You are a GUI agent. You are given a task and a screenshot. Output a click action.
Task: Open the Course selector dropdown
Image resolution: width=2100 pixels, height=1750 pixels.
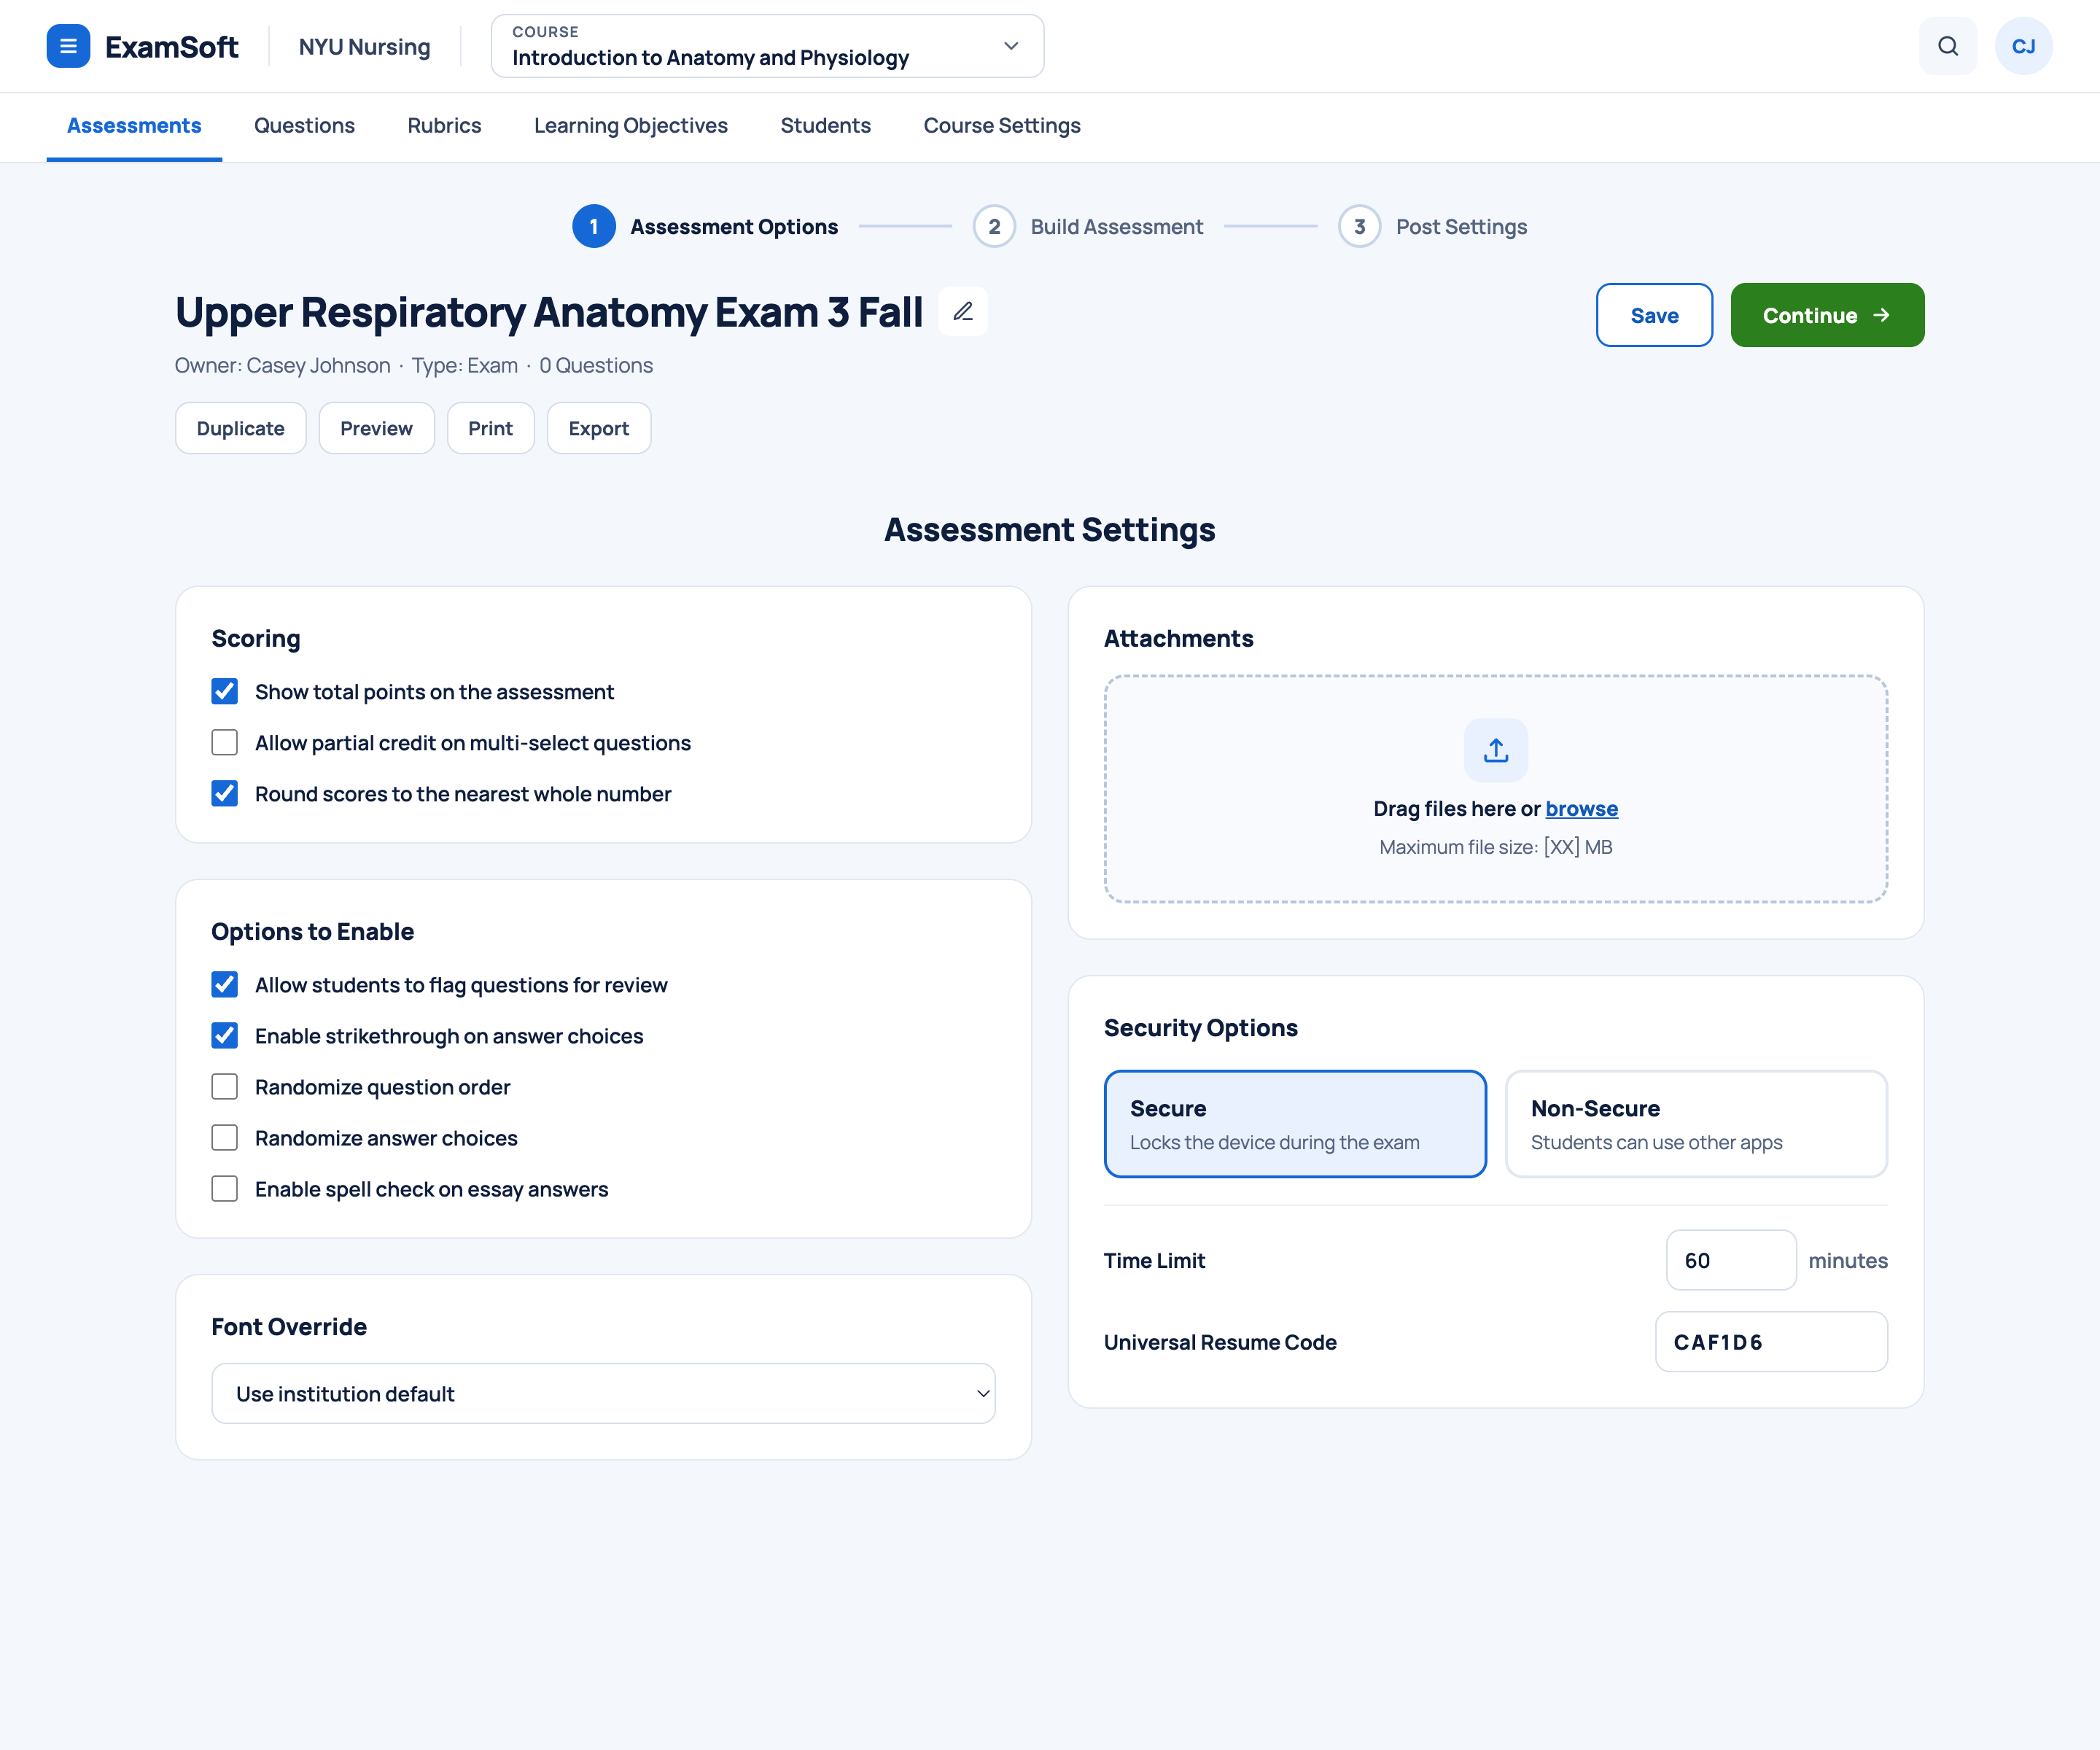click(x=767, y=46)
